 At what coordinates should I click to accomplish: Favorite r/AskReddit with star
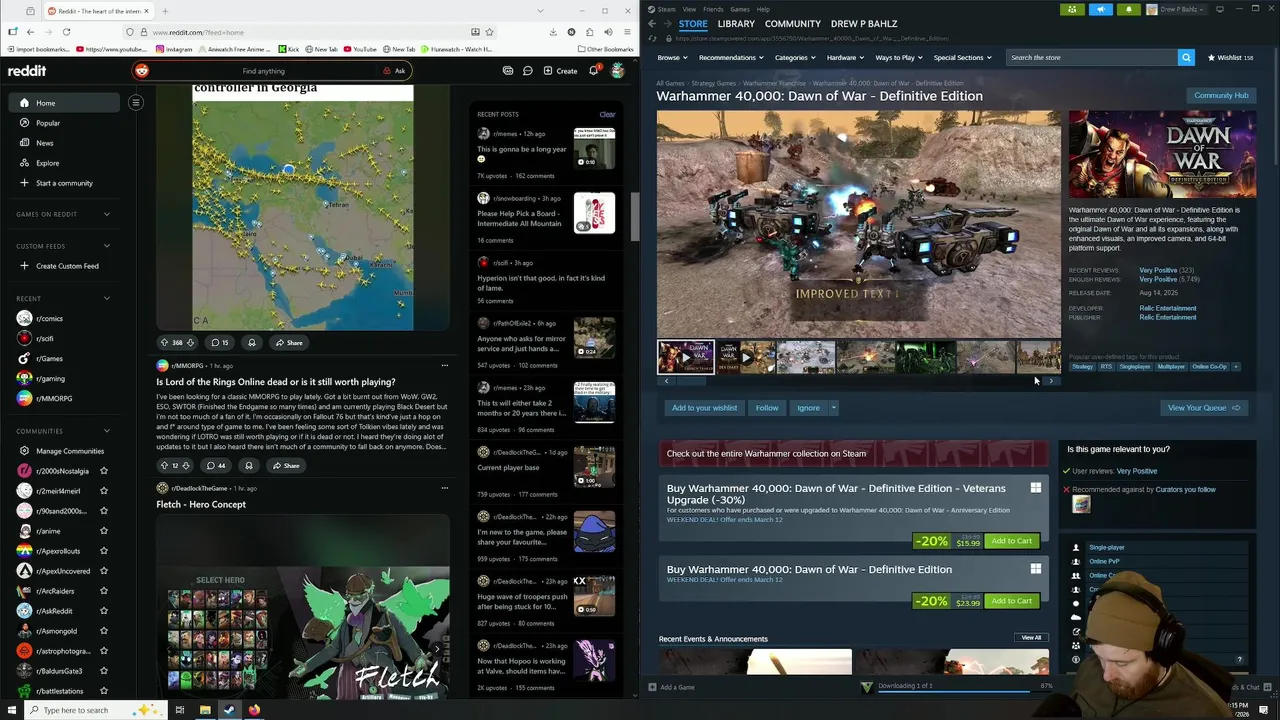(104, 611)
